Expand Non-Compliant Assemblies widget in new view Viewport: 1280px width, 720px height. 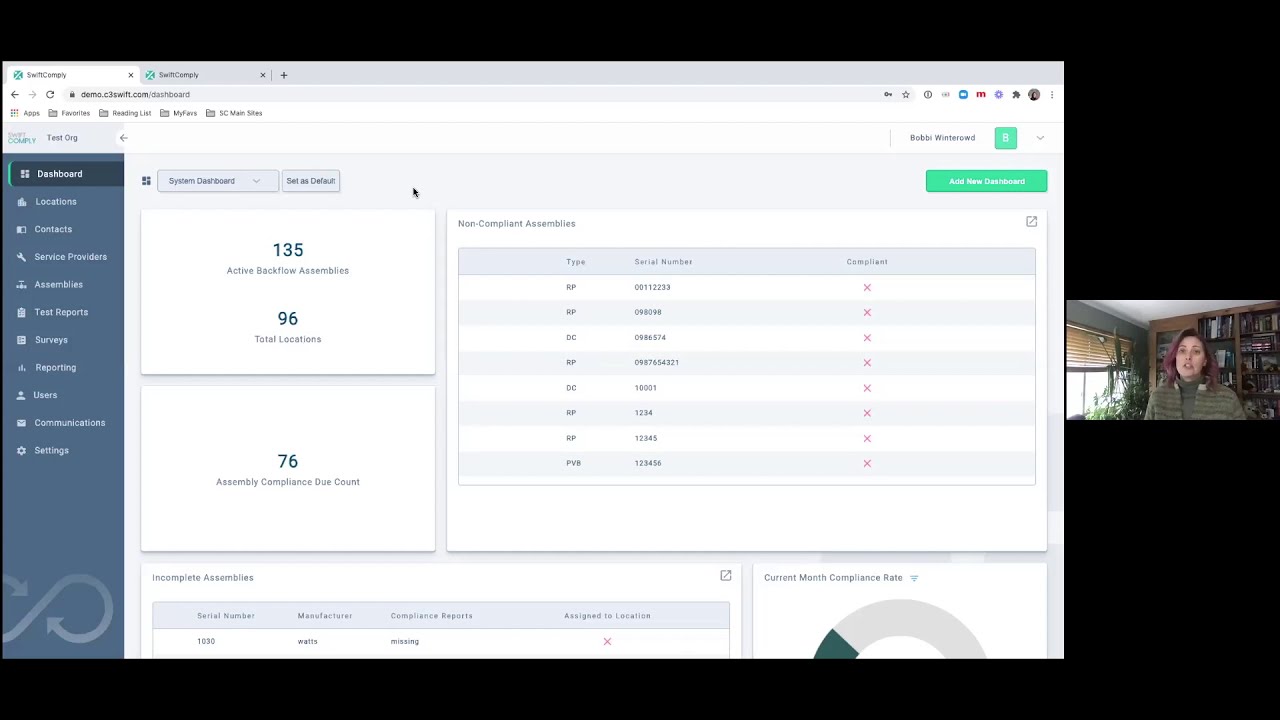1031,222
